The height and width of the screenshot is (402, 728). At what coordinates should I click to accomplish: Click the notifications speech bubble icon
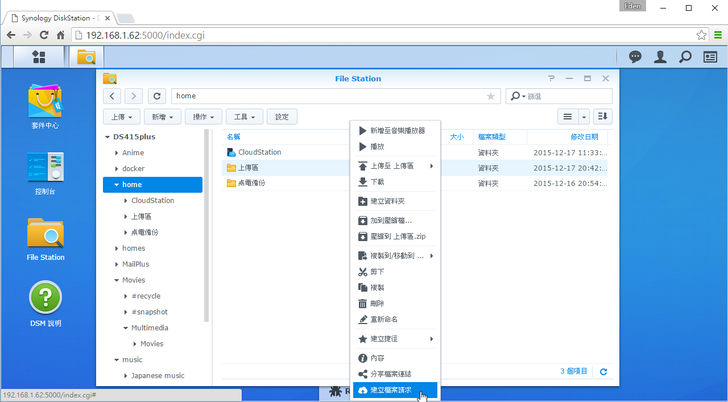[635, 57]
